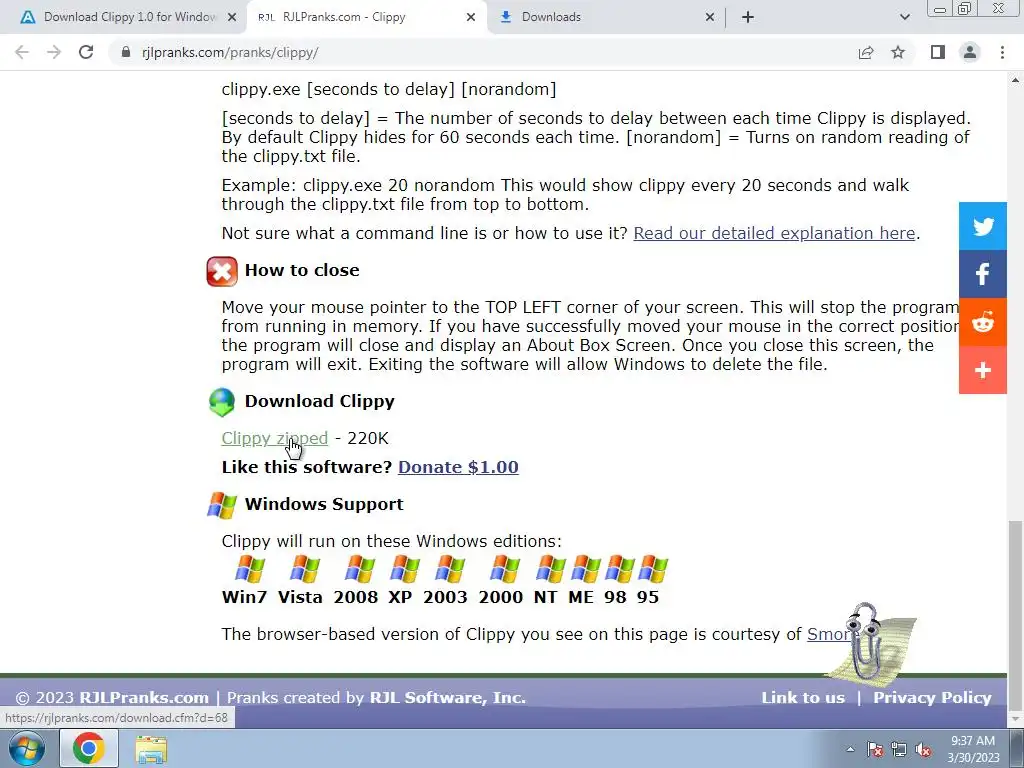
Task: Share page via Reddit sidebar icon
Action: pos(983,322)
